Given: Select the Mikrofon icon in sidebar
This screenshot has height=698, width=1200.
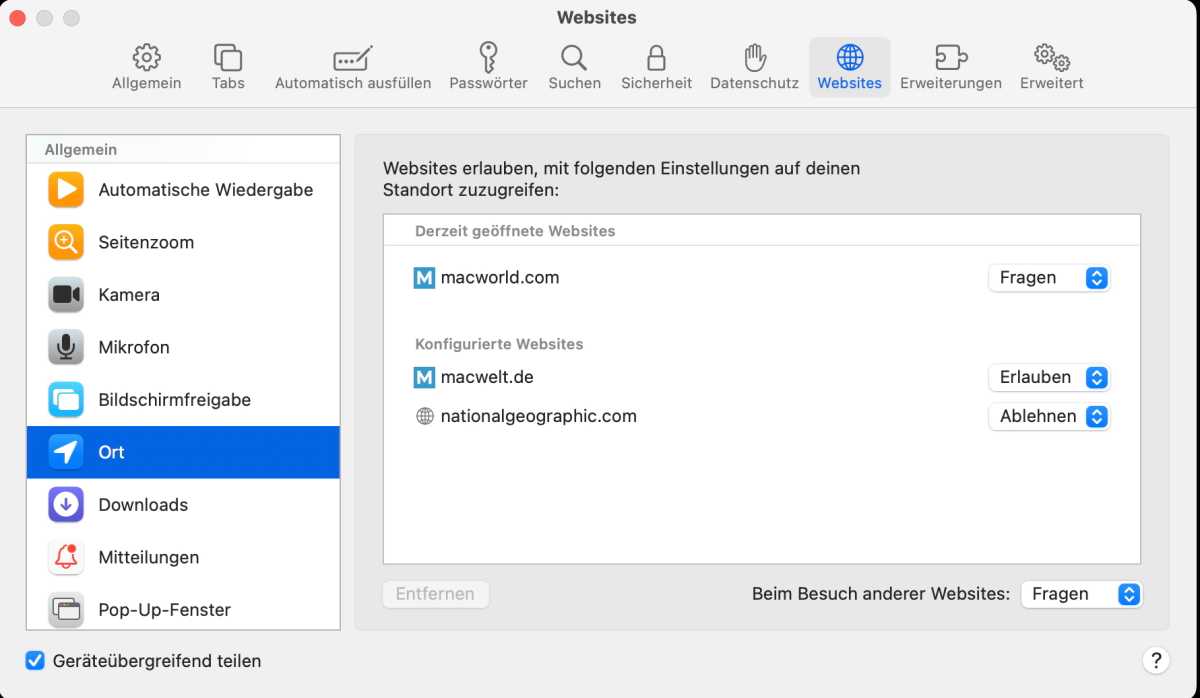Looking at the screenshot, I should click(x=66, y=347).
